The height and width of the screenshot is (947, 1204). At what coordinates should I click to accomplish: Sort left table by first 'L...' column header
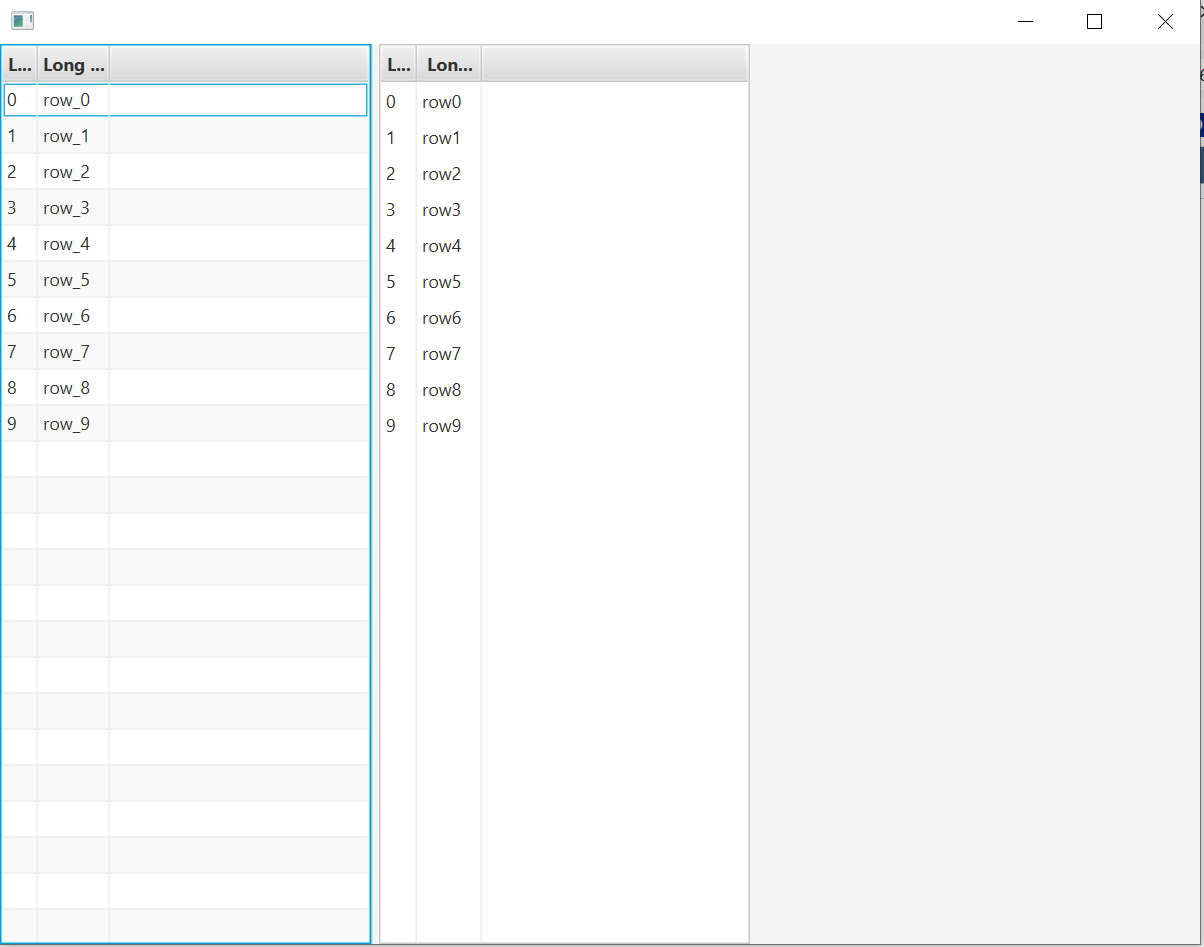pos(19,65)
